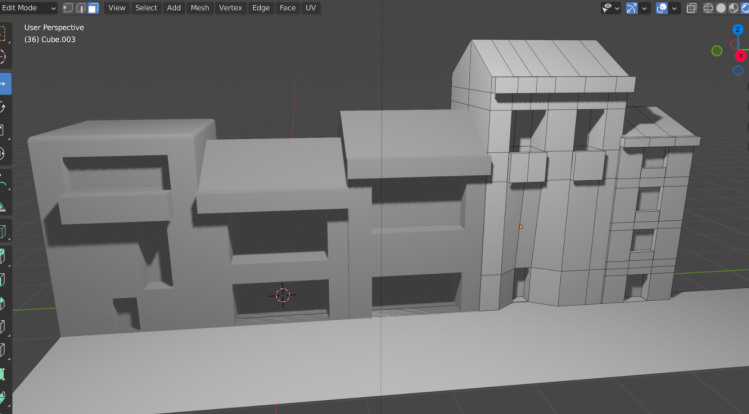Open the UV menu
749x414 pixels.
pyautogui.click(x=311, y=7)
